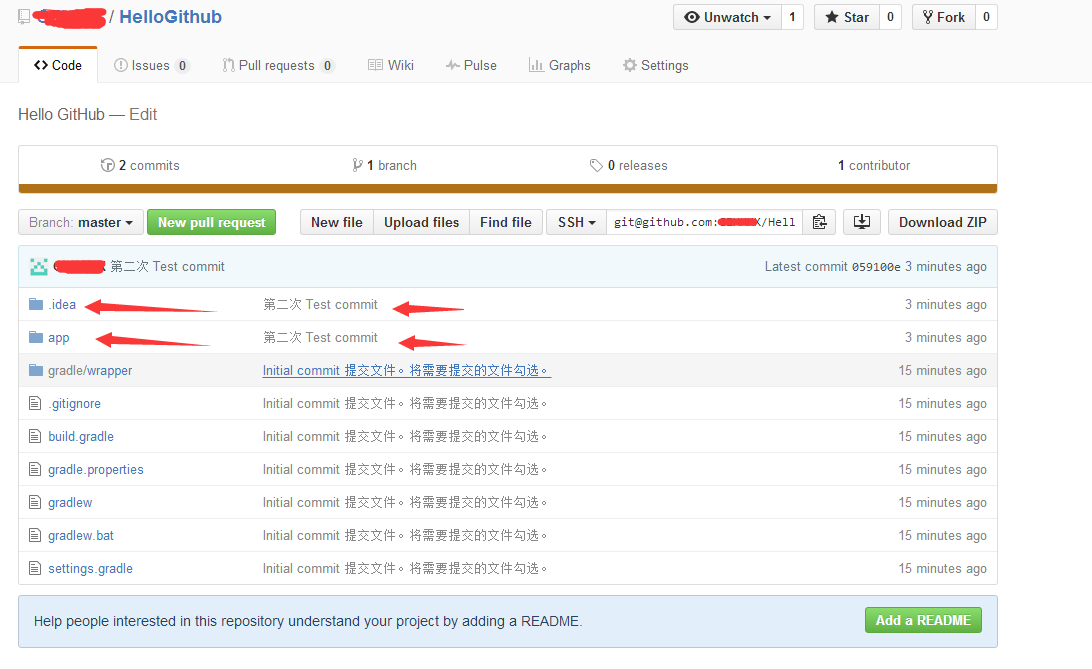
Task: Click the SSH clone URL text field
Action: tap(704, 222)
